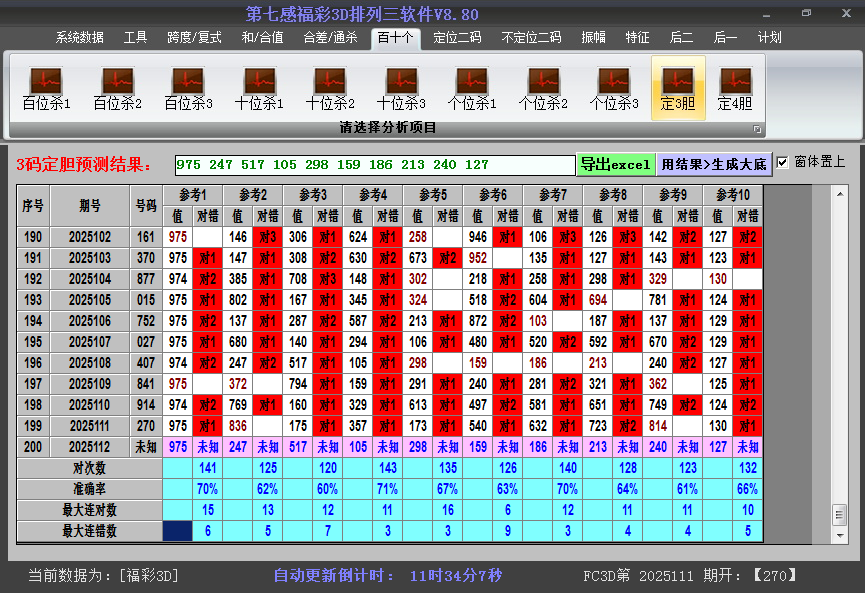The width and height of the screenshot is (865, 593).
Task: Click the table scrollbar up arrow
Action: pyautogui.click(x=840, y=194)
